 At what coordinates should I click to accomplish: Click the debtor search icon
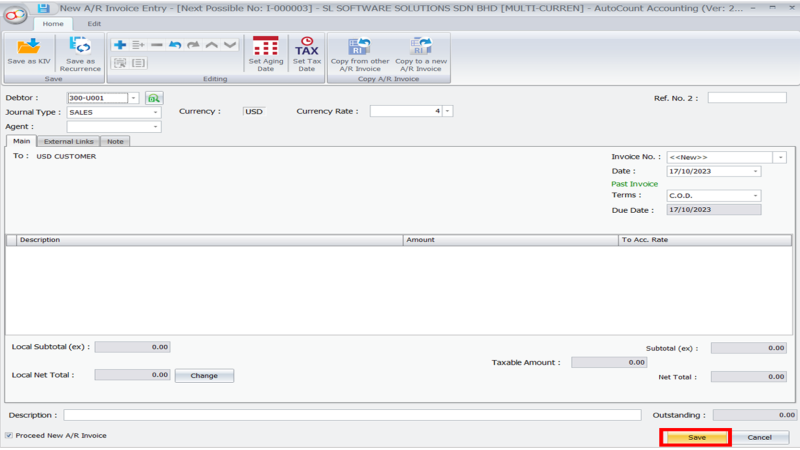pyautogui.click(x=154, y=98)
